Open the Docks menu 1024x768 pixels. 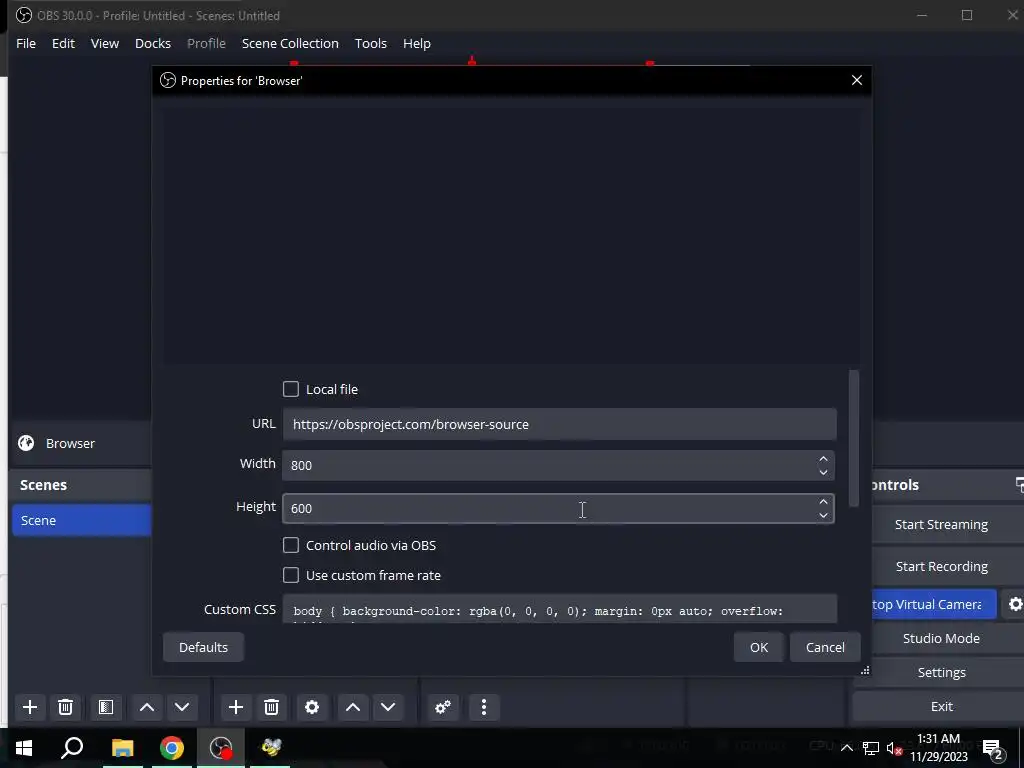tap(153, 43)
